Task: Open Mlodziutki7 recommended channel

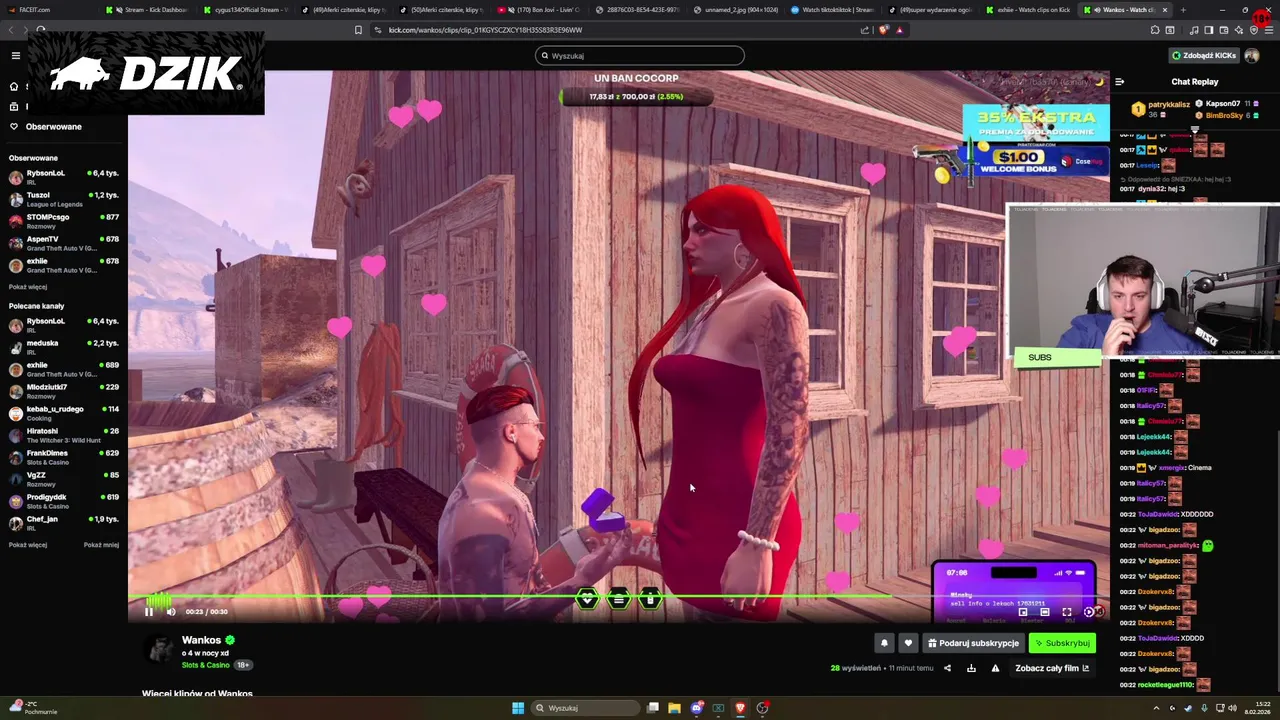Action: (x=64, y=391)
